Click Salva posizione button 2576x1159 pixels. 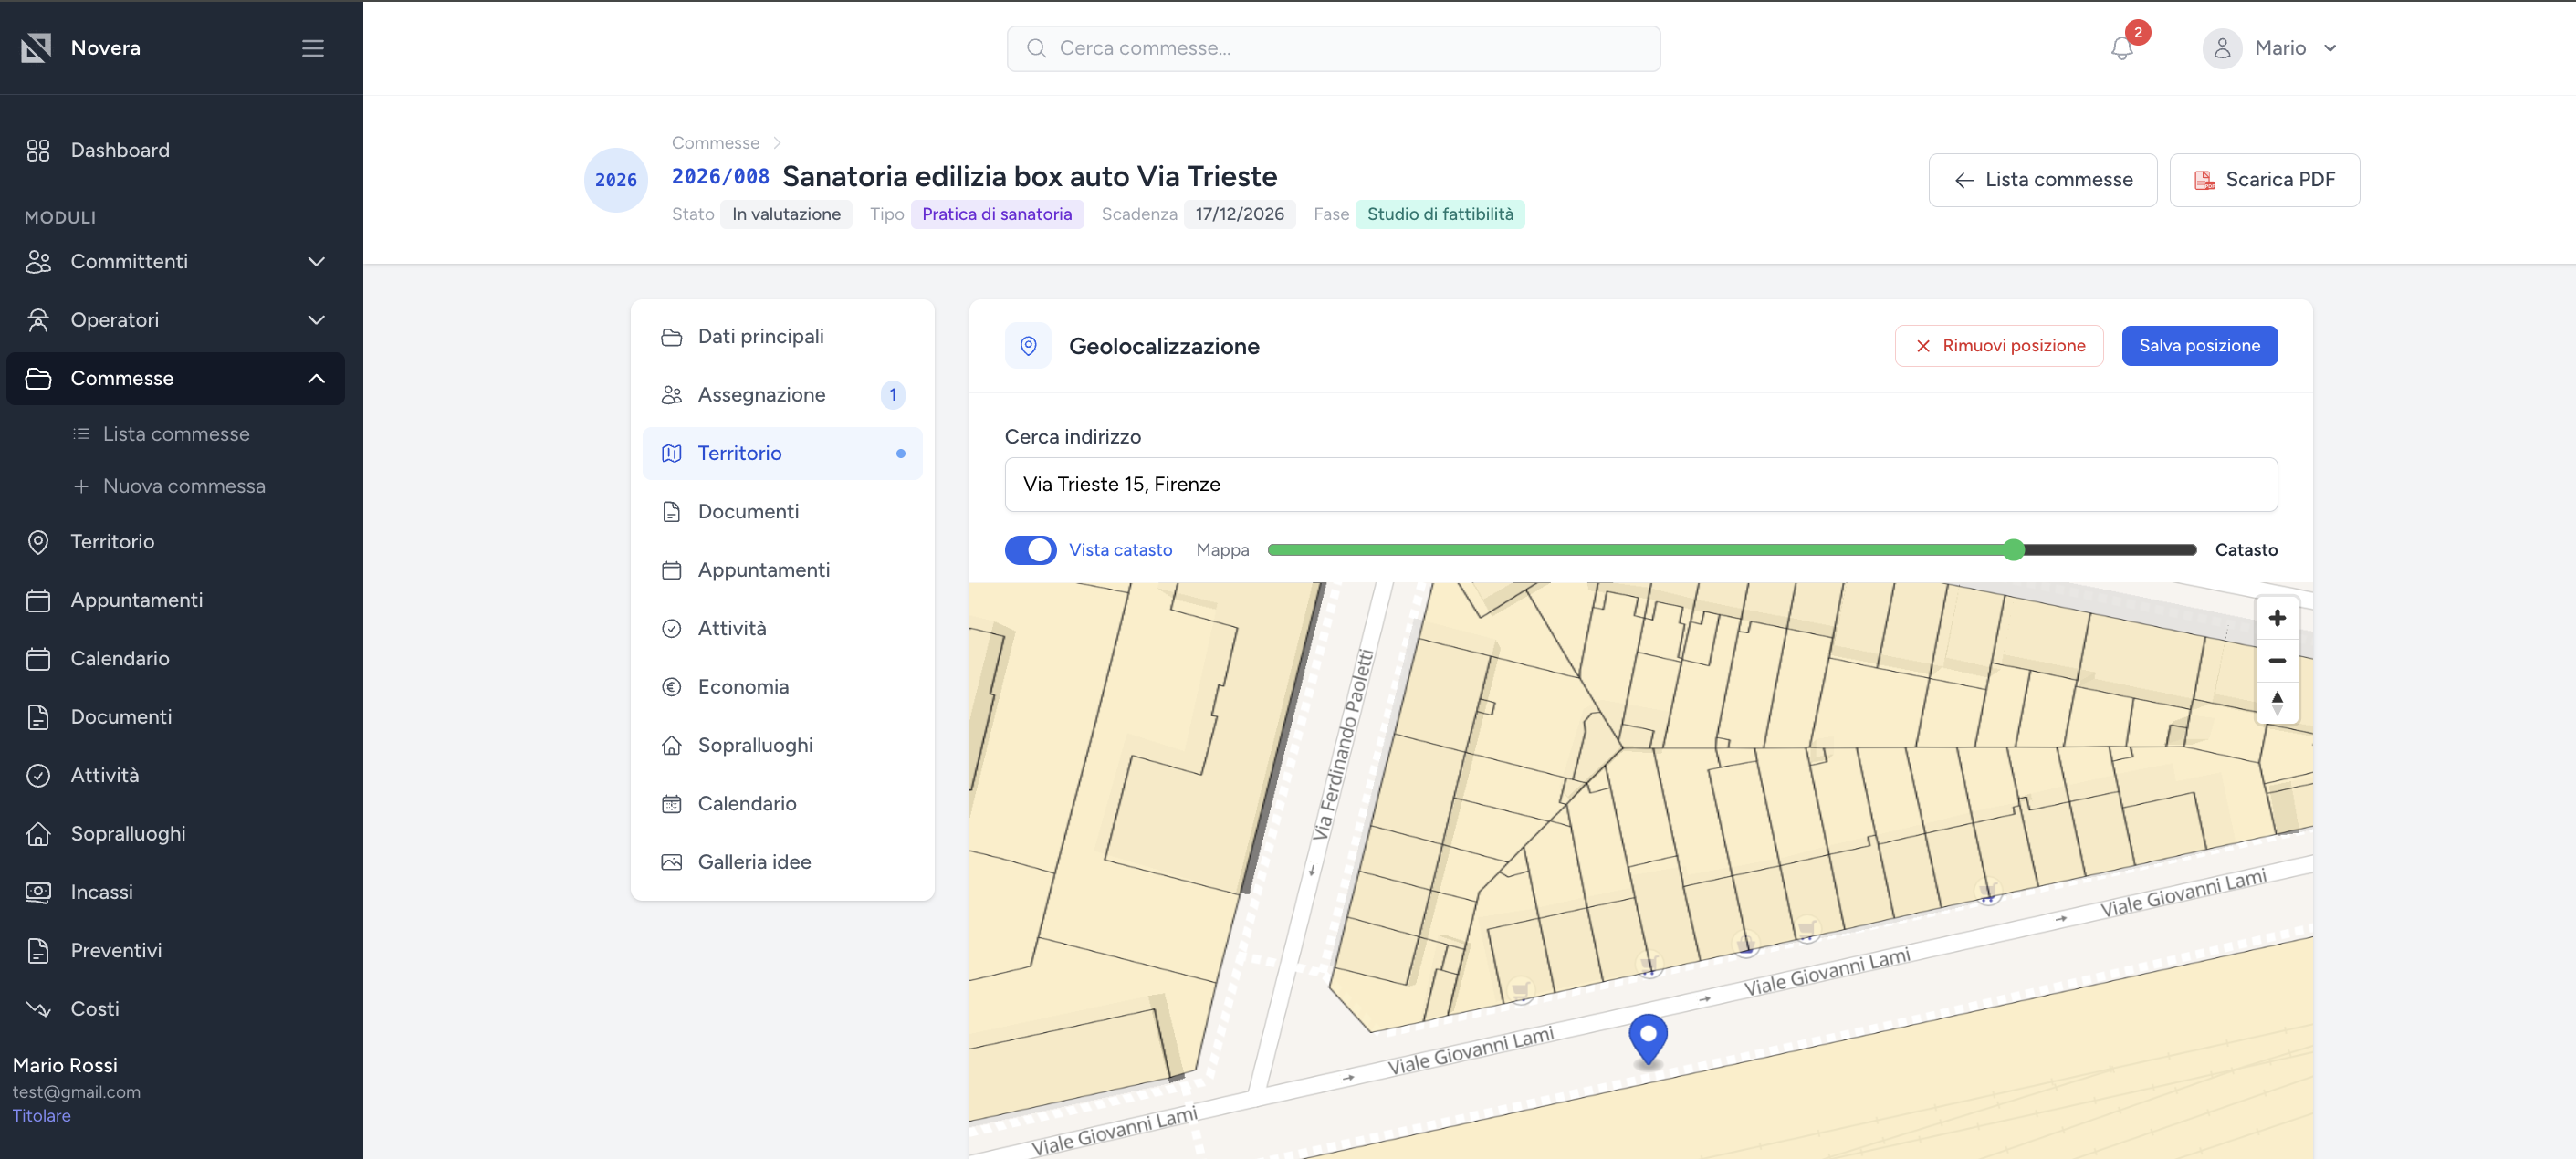[2199, 346]
